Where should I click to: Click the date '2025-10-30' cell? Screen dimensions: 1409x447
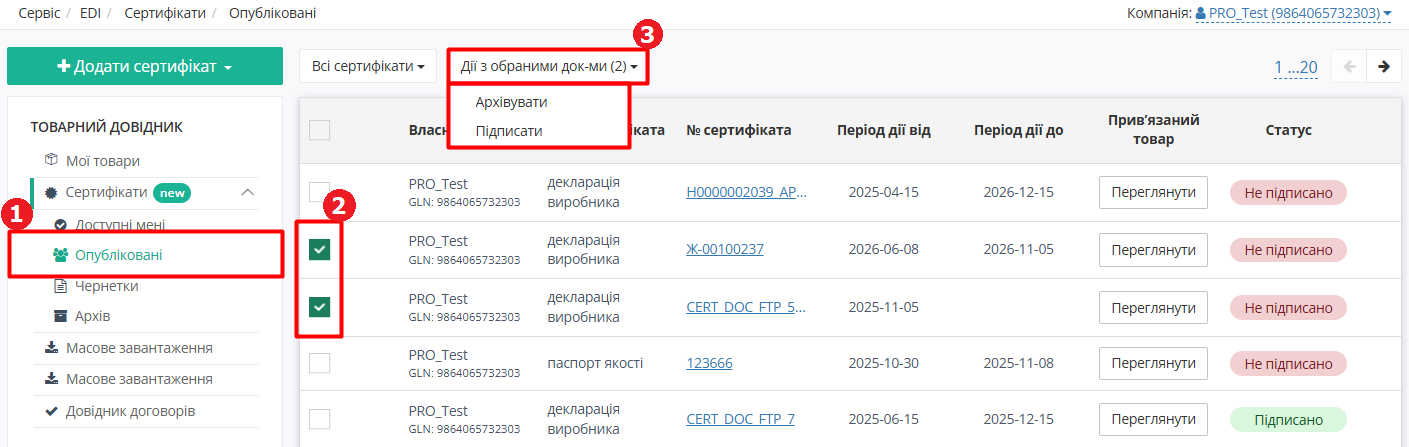tap(884, 363)
